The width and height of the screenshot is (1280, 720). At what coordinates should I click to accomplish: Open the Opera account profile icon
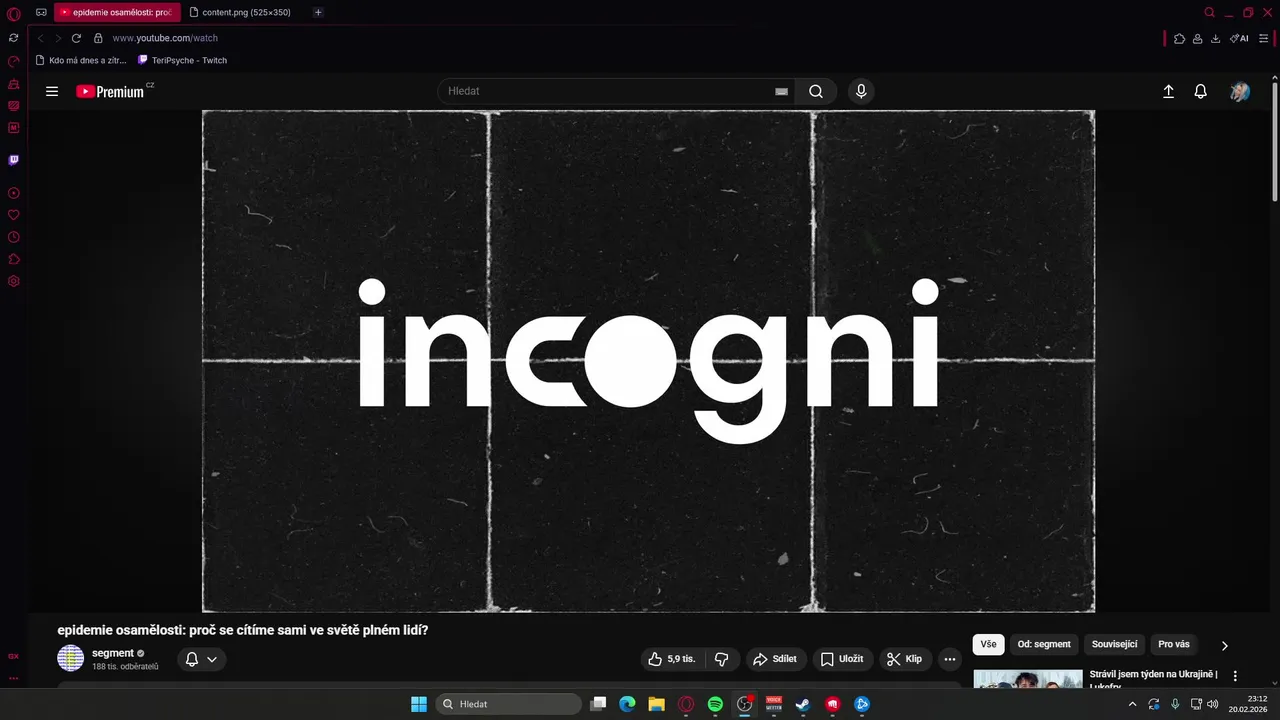click(x=1197, y=38)
